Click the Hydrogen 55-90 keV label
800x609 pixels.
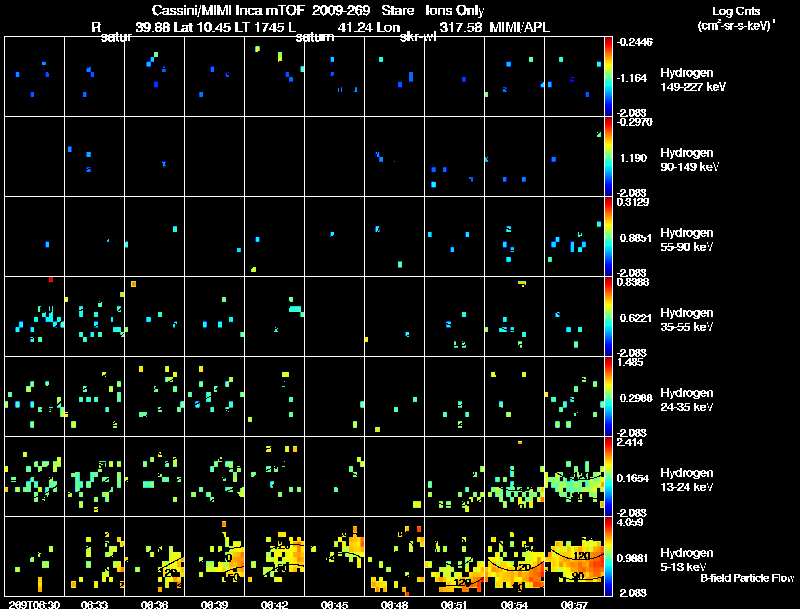click(x=687, y=240)
